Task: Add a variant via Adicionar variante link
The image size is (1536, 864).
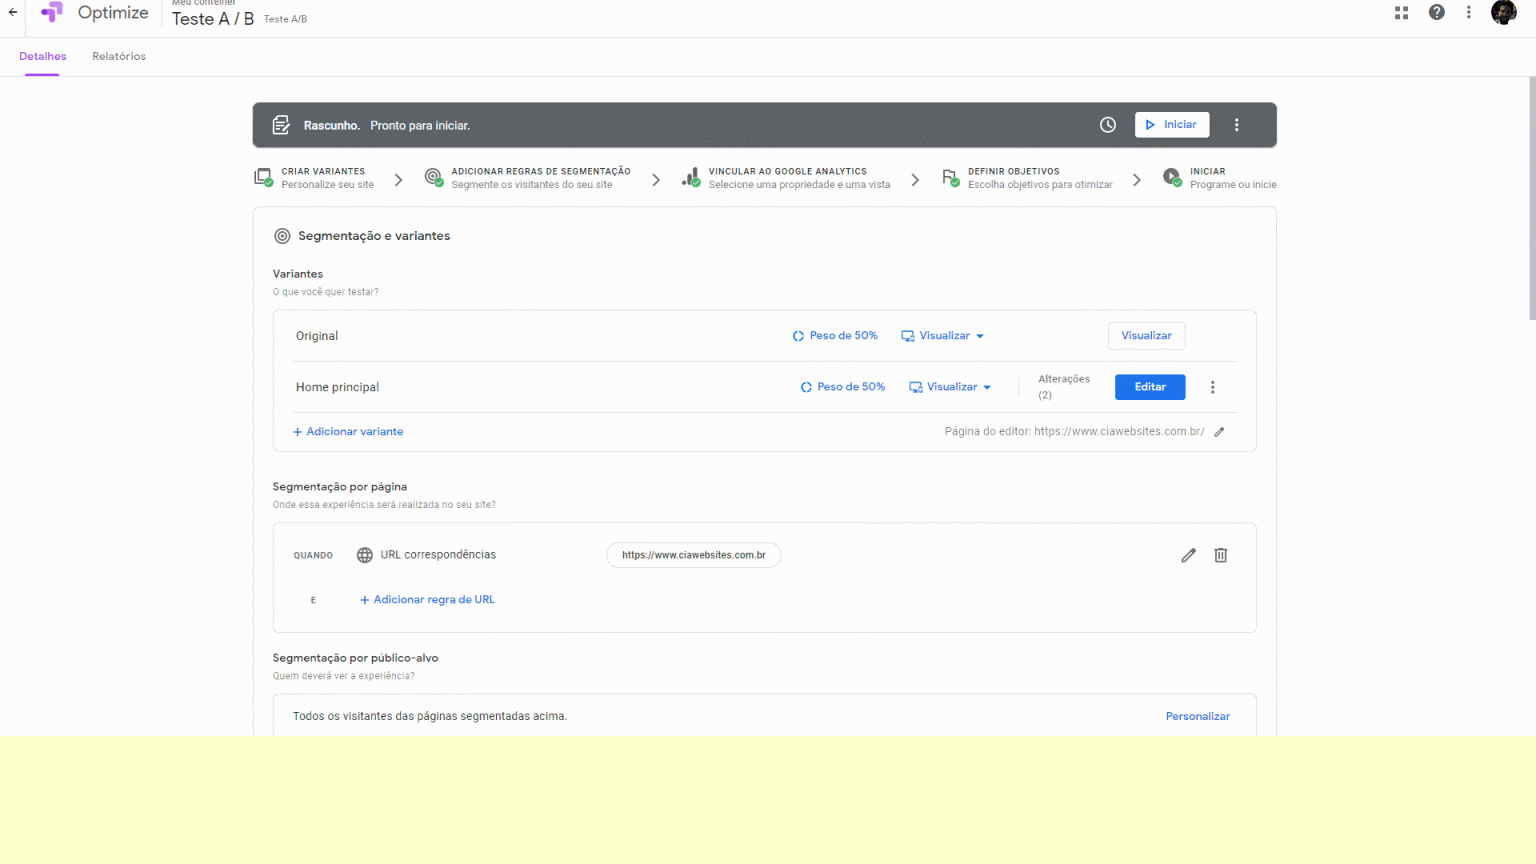Action: (x=348, y=431)
